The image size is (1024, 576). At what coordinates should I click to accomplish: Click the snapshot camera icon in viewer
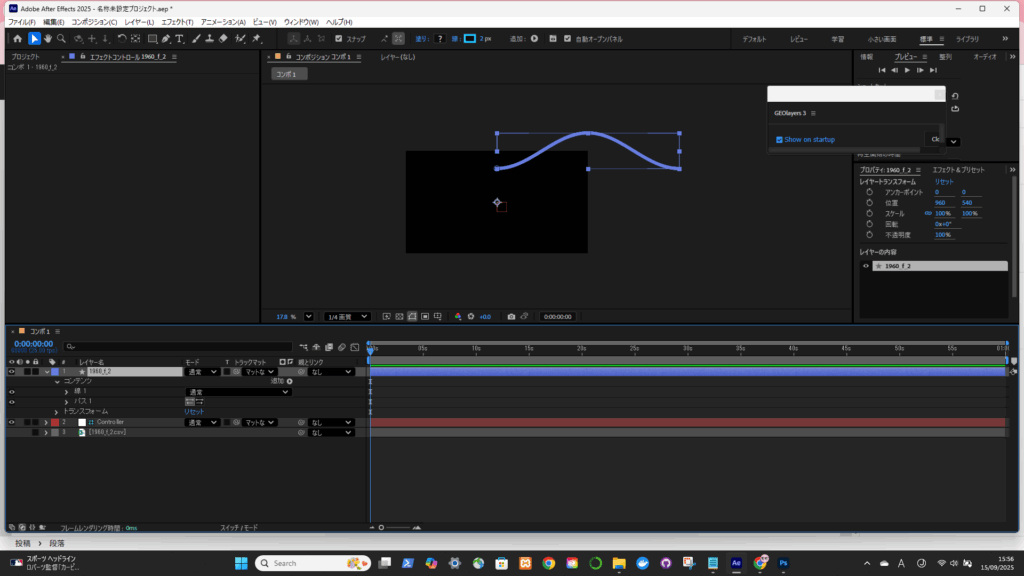pos(511,316)
